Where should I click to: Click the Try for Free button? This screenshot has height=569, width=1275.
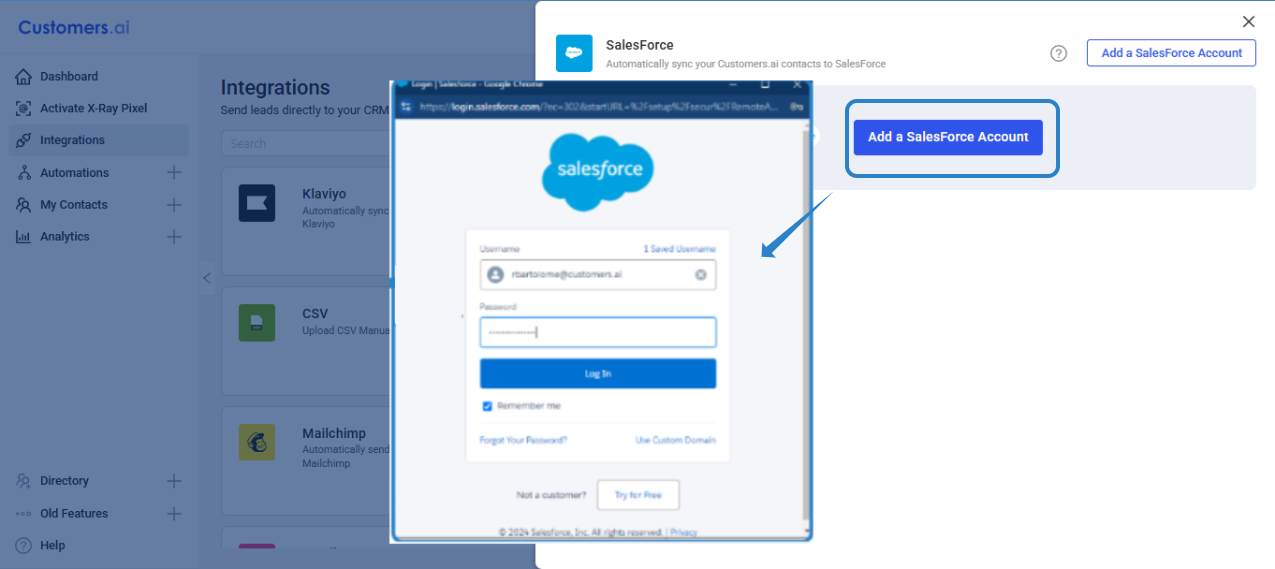[638, 495]
